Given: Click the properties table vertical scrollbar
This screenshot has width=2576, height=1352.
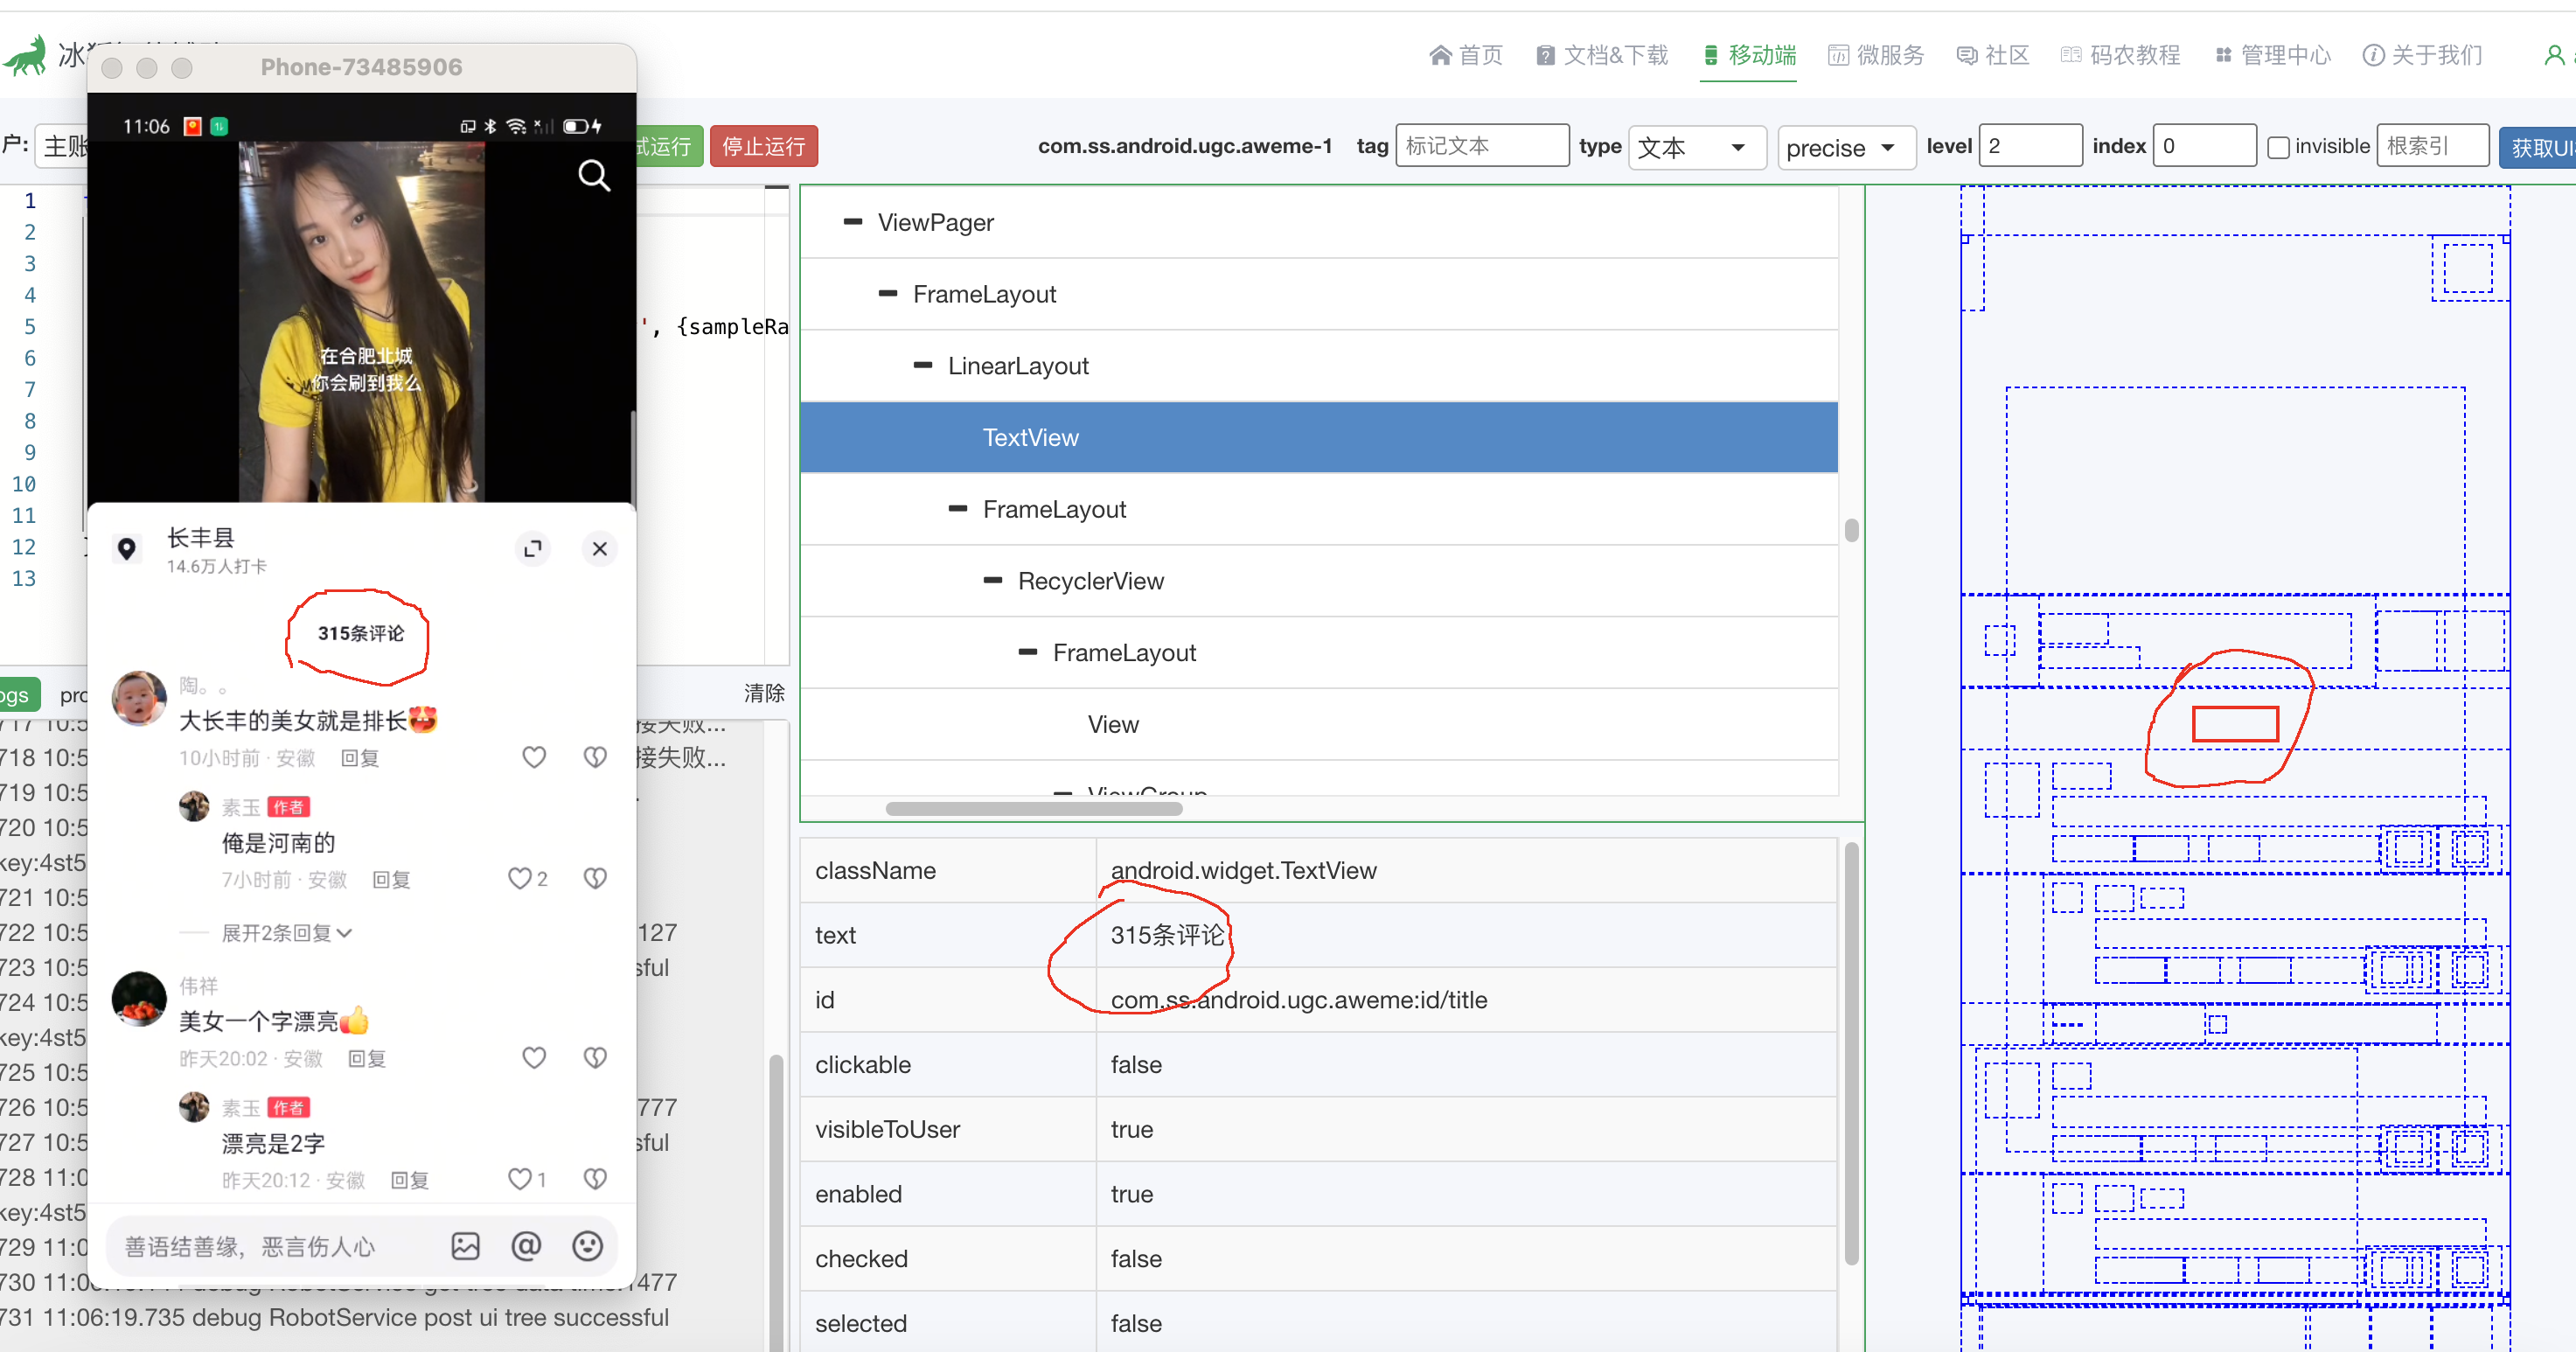Looking at the screenshot, I should coord(1851,1055).
